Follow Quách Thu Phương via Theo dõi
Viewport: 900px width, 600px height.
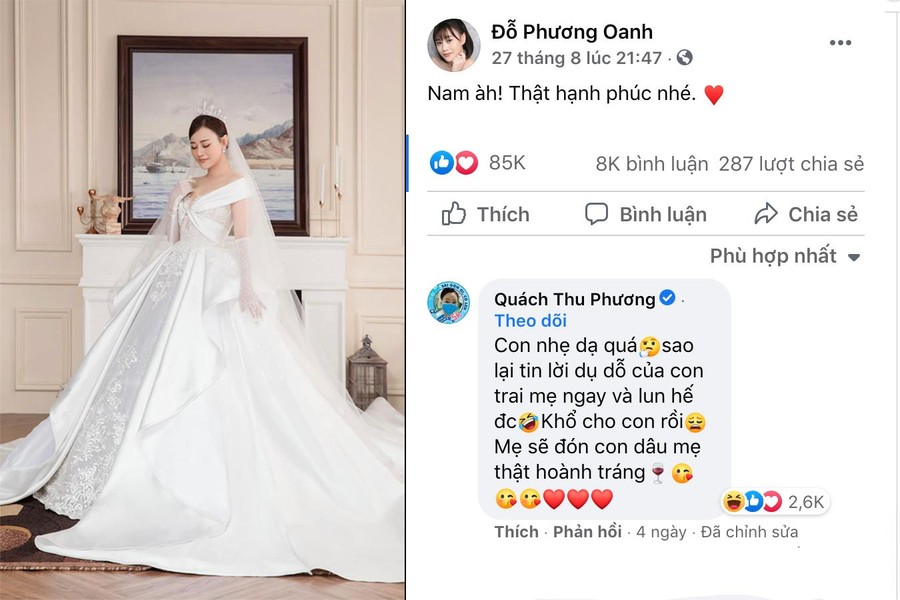530,320
